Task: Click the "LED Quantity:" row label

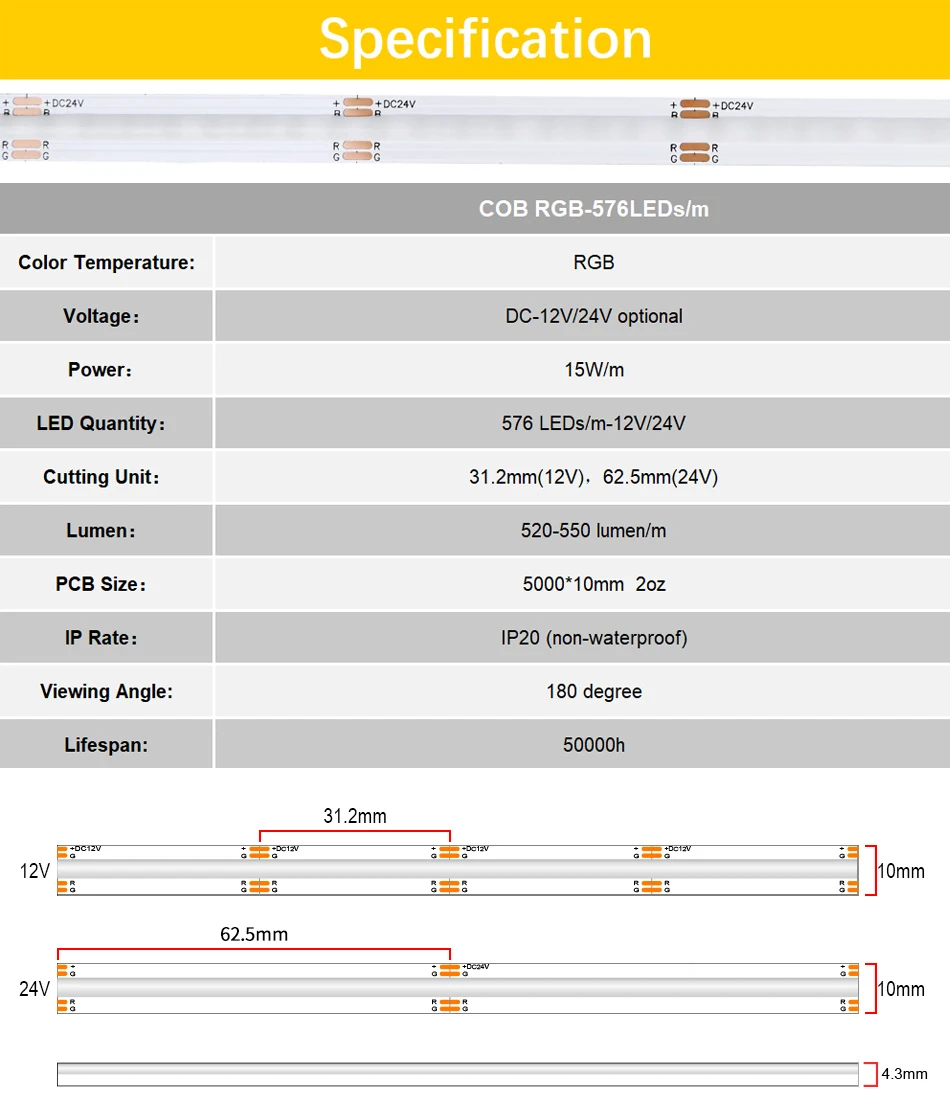Action: (101, 423)
